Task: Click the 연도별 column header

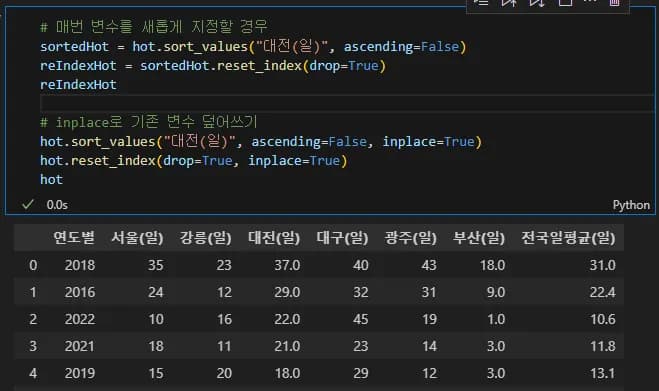Action: tap(74, 238)
